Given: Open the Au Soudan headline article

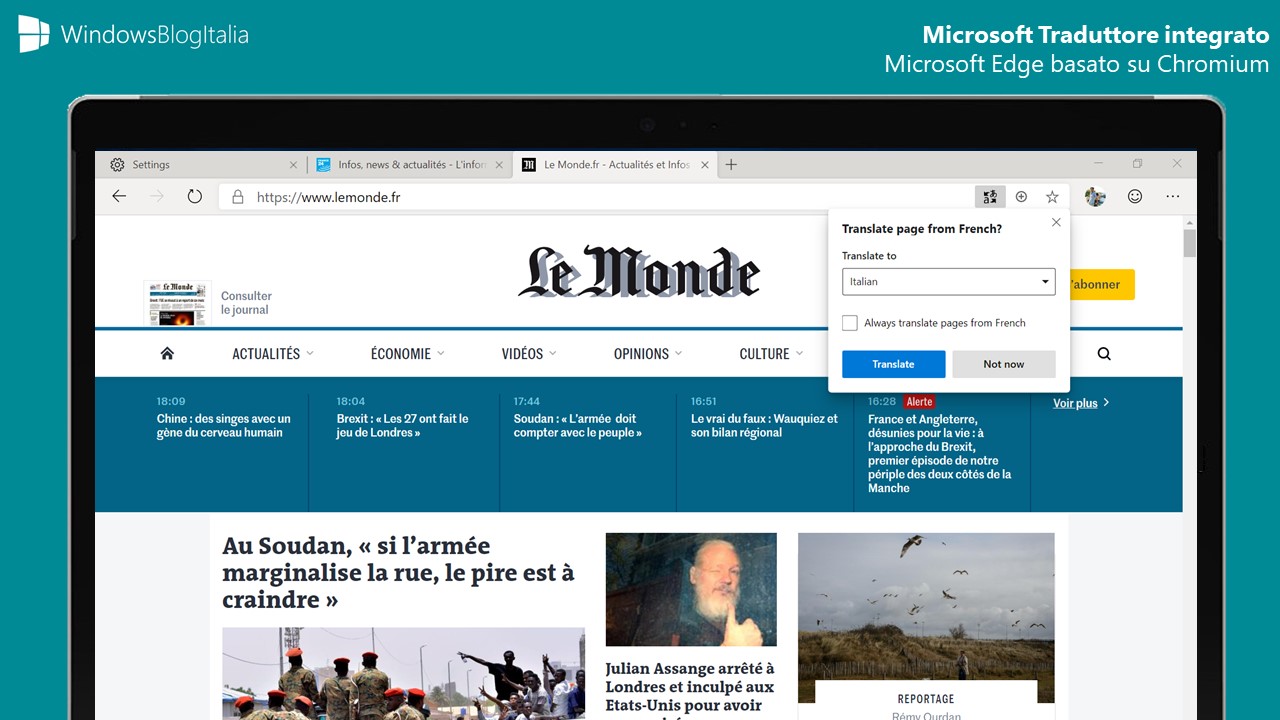Looking at the screenshot, I should [x=398, y=573].
